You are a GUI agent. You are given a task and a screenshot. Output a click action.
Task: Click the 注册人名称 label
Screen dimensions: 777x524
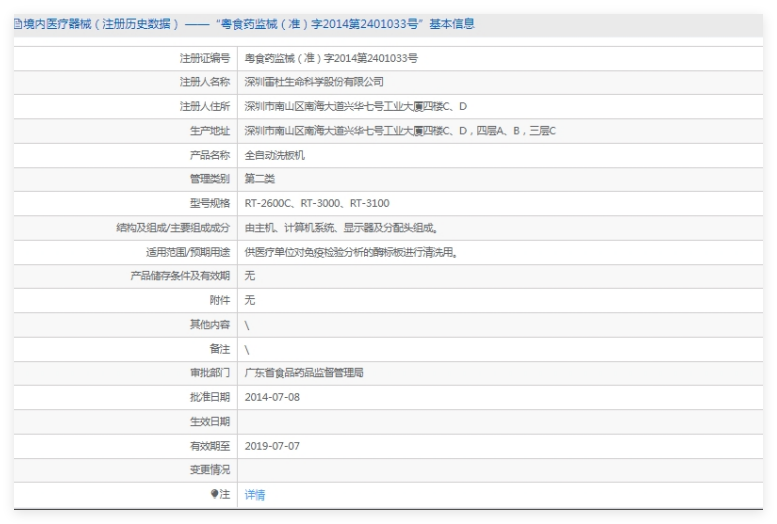coord(205,82)
